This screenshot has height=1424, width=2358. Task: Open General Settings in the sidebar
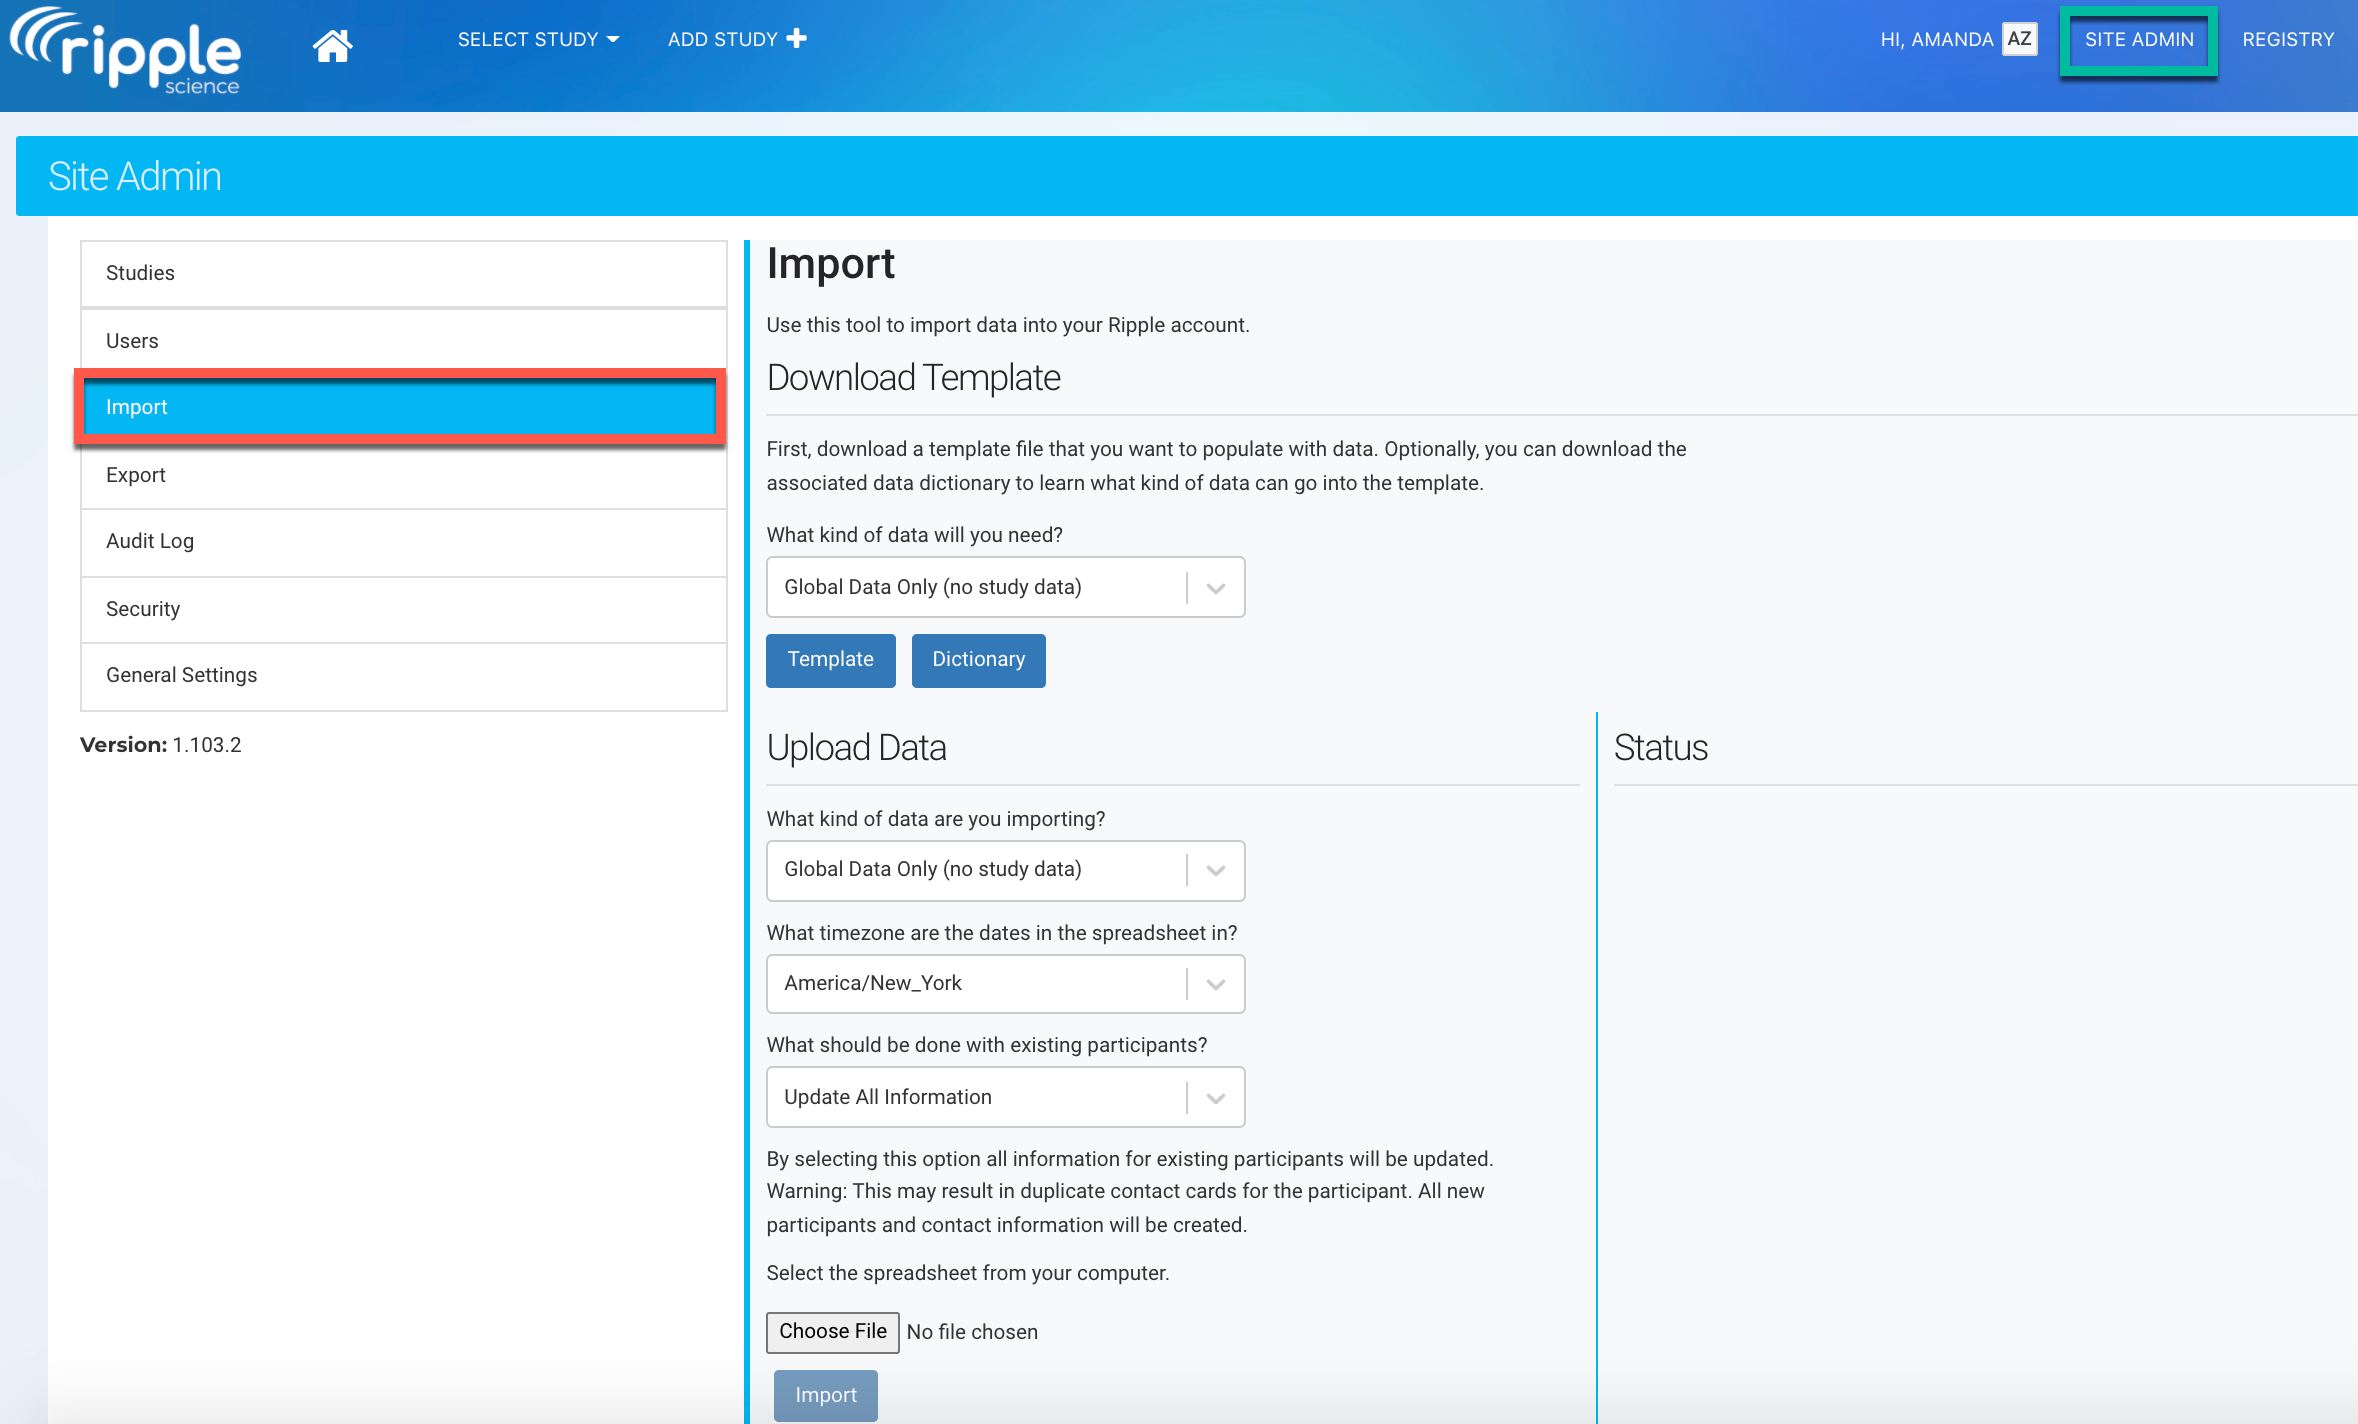(403, 675)
